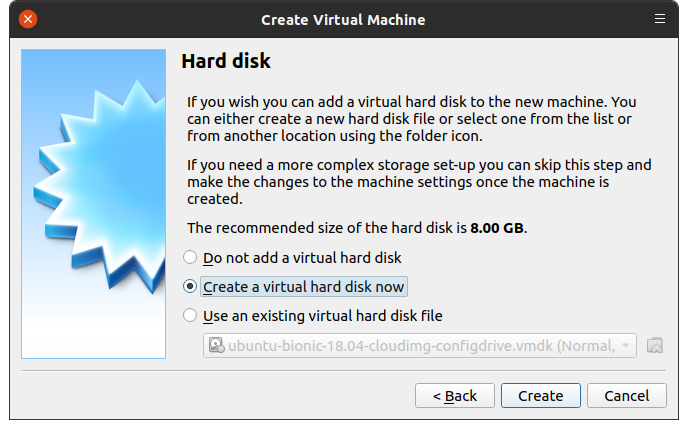Click the paragraph about complex storage set-up
This screenshot has height=429, width=688.
(420, 181)
